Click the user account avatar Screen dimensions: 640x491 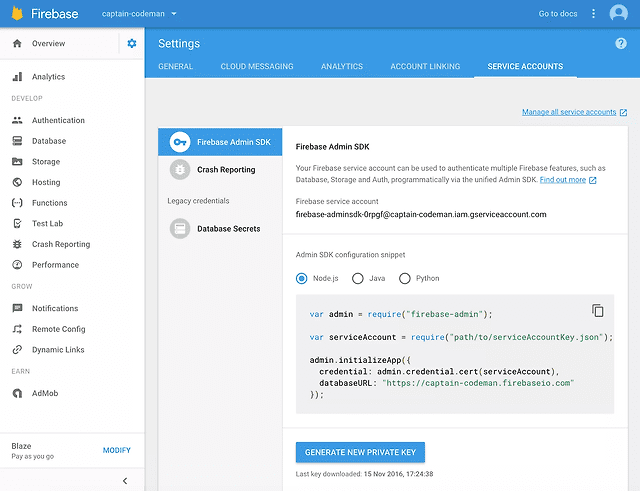click(x=620, y=14)
